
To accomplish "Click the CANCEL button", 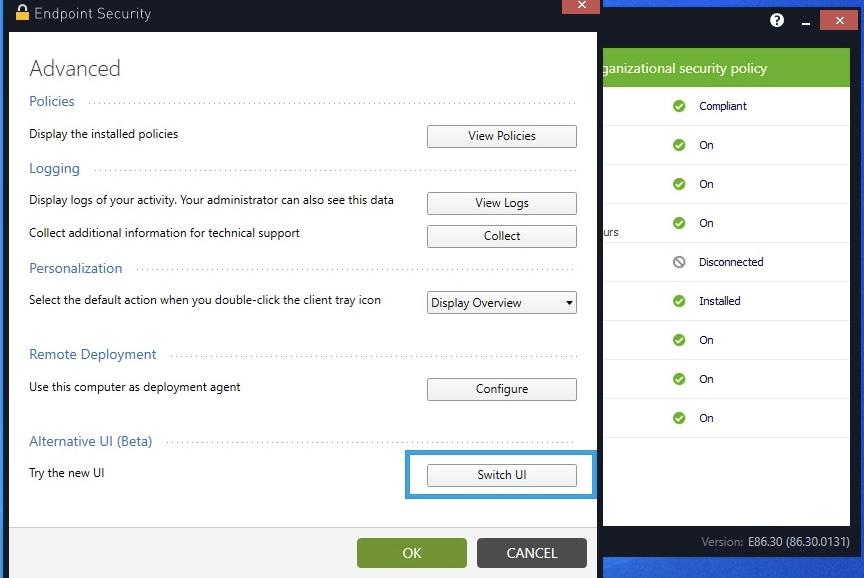I will [532, 553].
